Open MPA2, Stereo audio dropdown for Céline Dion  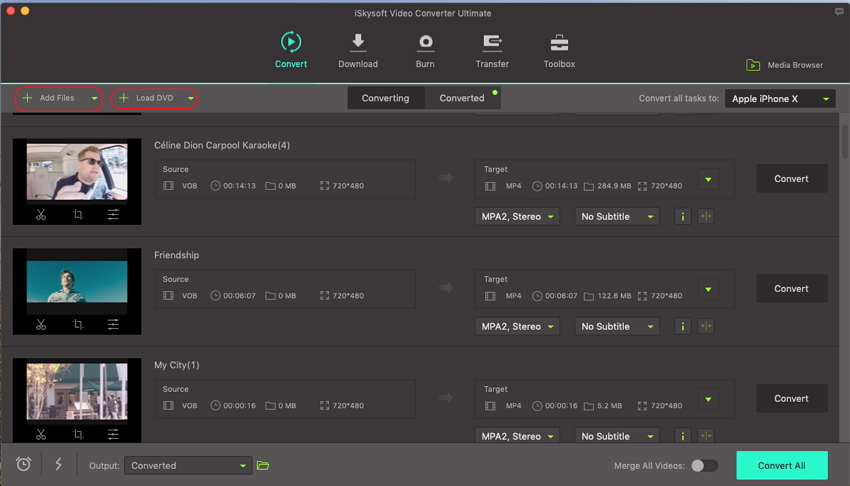517,216
